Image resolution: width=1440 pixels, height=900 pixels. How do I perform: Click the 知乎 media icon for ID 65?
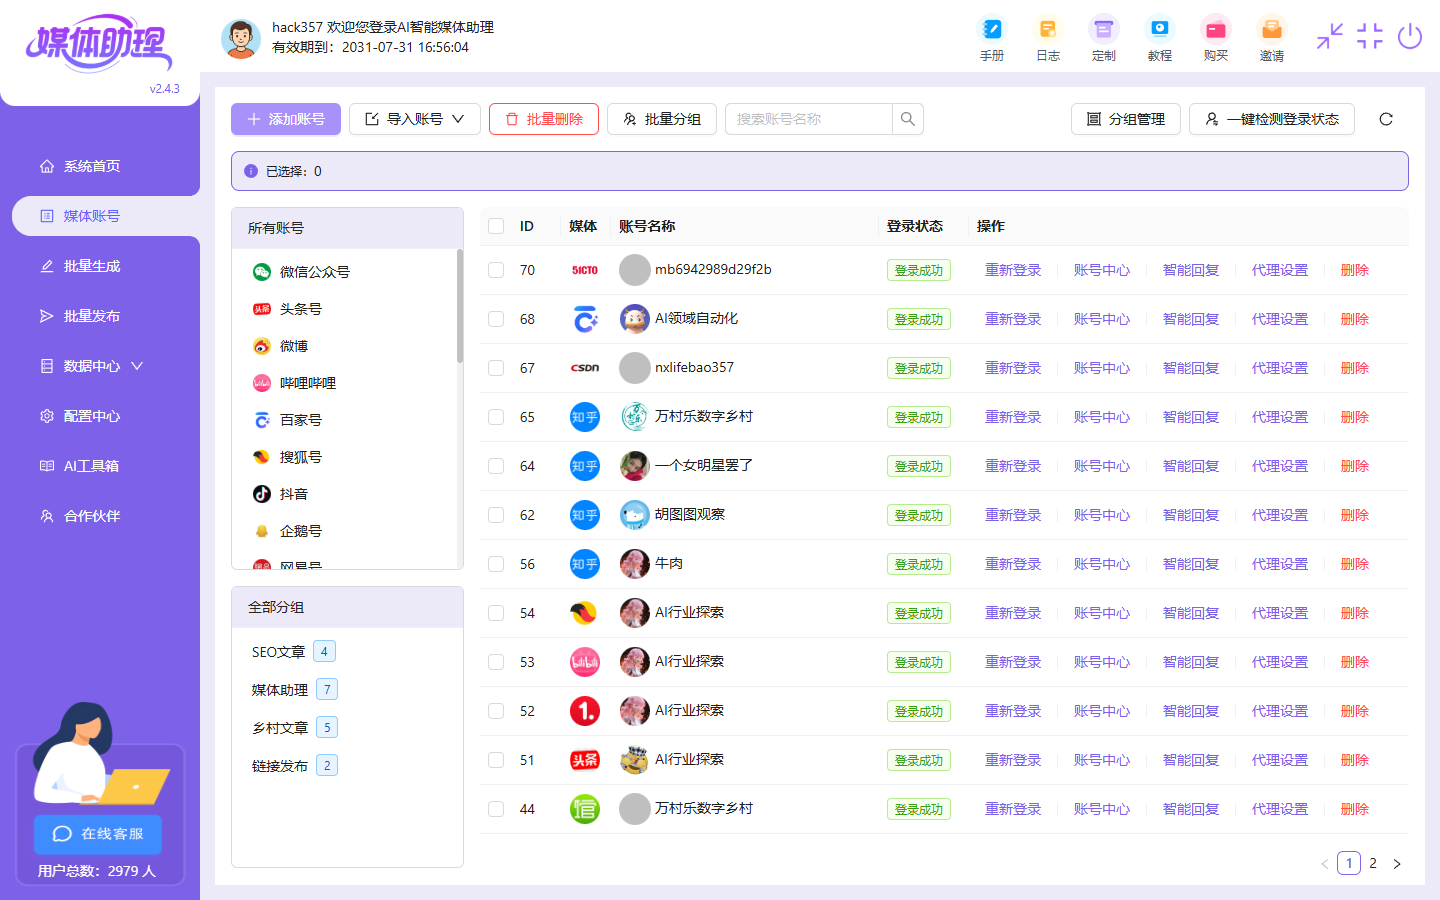[x=585, y=417]
